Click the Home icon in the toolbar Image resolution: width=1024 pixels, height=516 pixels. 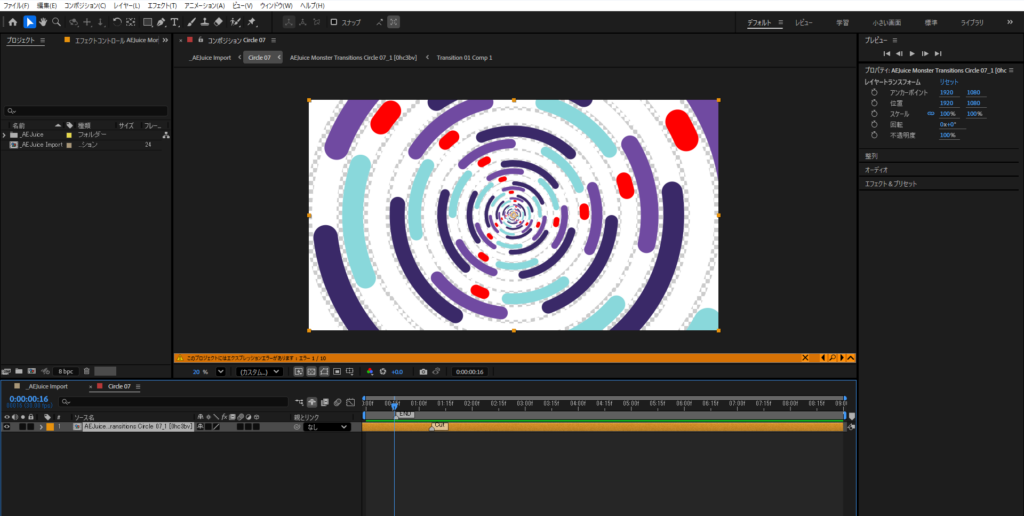pos(12,22)
